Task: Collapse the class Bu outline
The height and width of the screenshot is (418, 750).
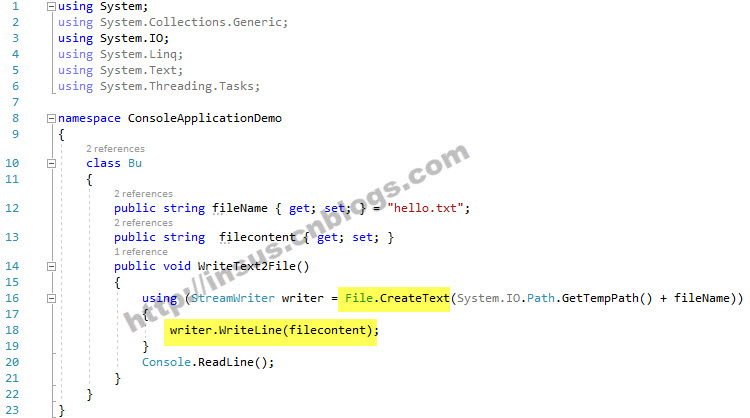Action: (x=51, y=163)
